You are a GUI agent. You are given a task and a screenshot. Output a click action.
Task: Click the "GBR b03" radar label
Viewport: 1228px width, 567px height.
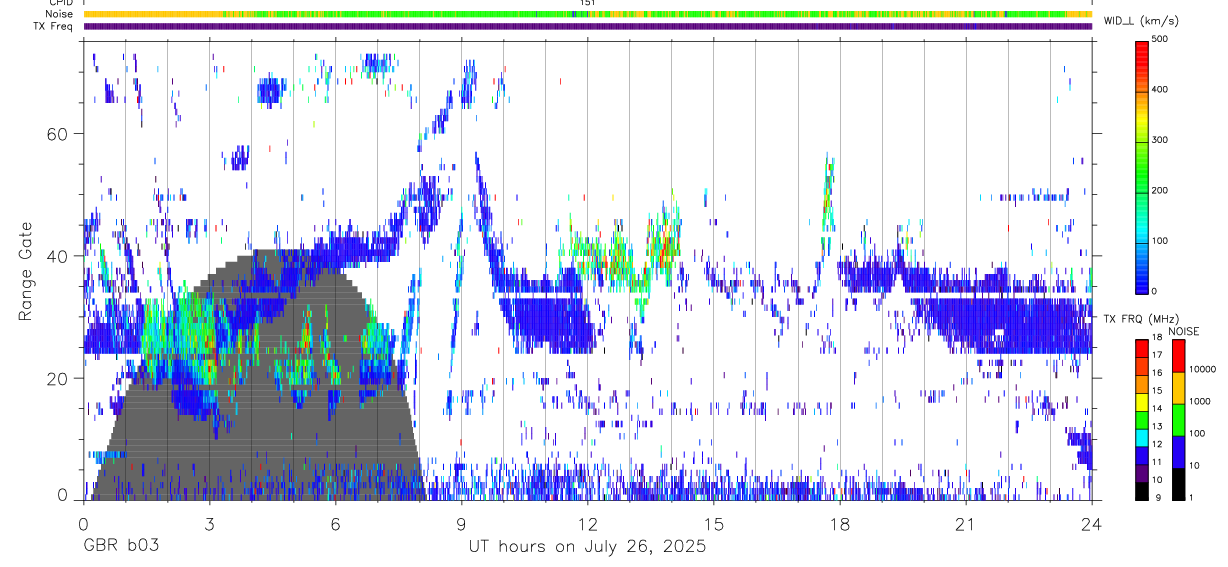point(120,547)
